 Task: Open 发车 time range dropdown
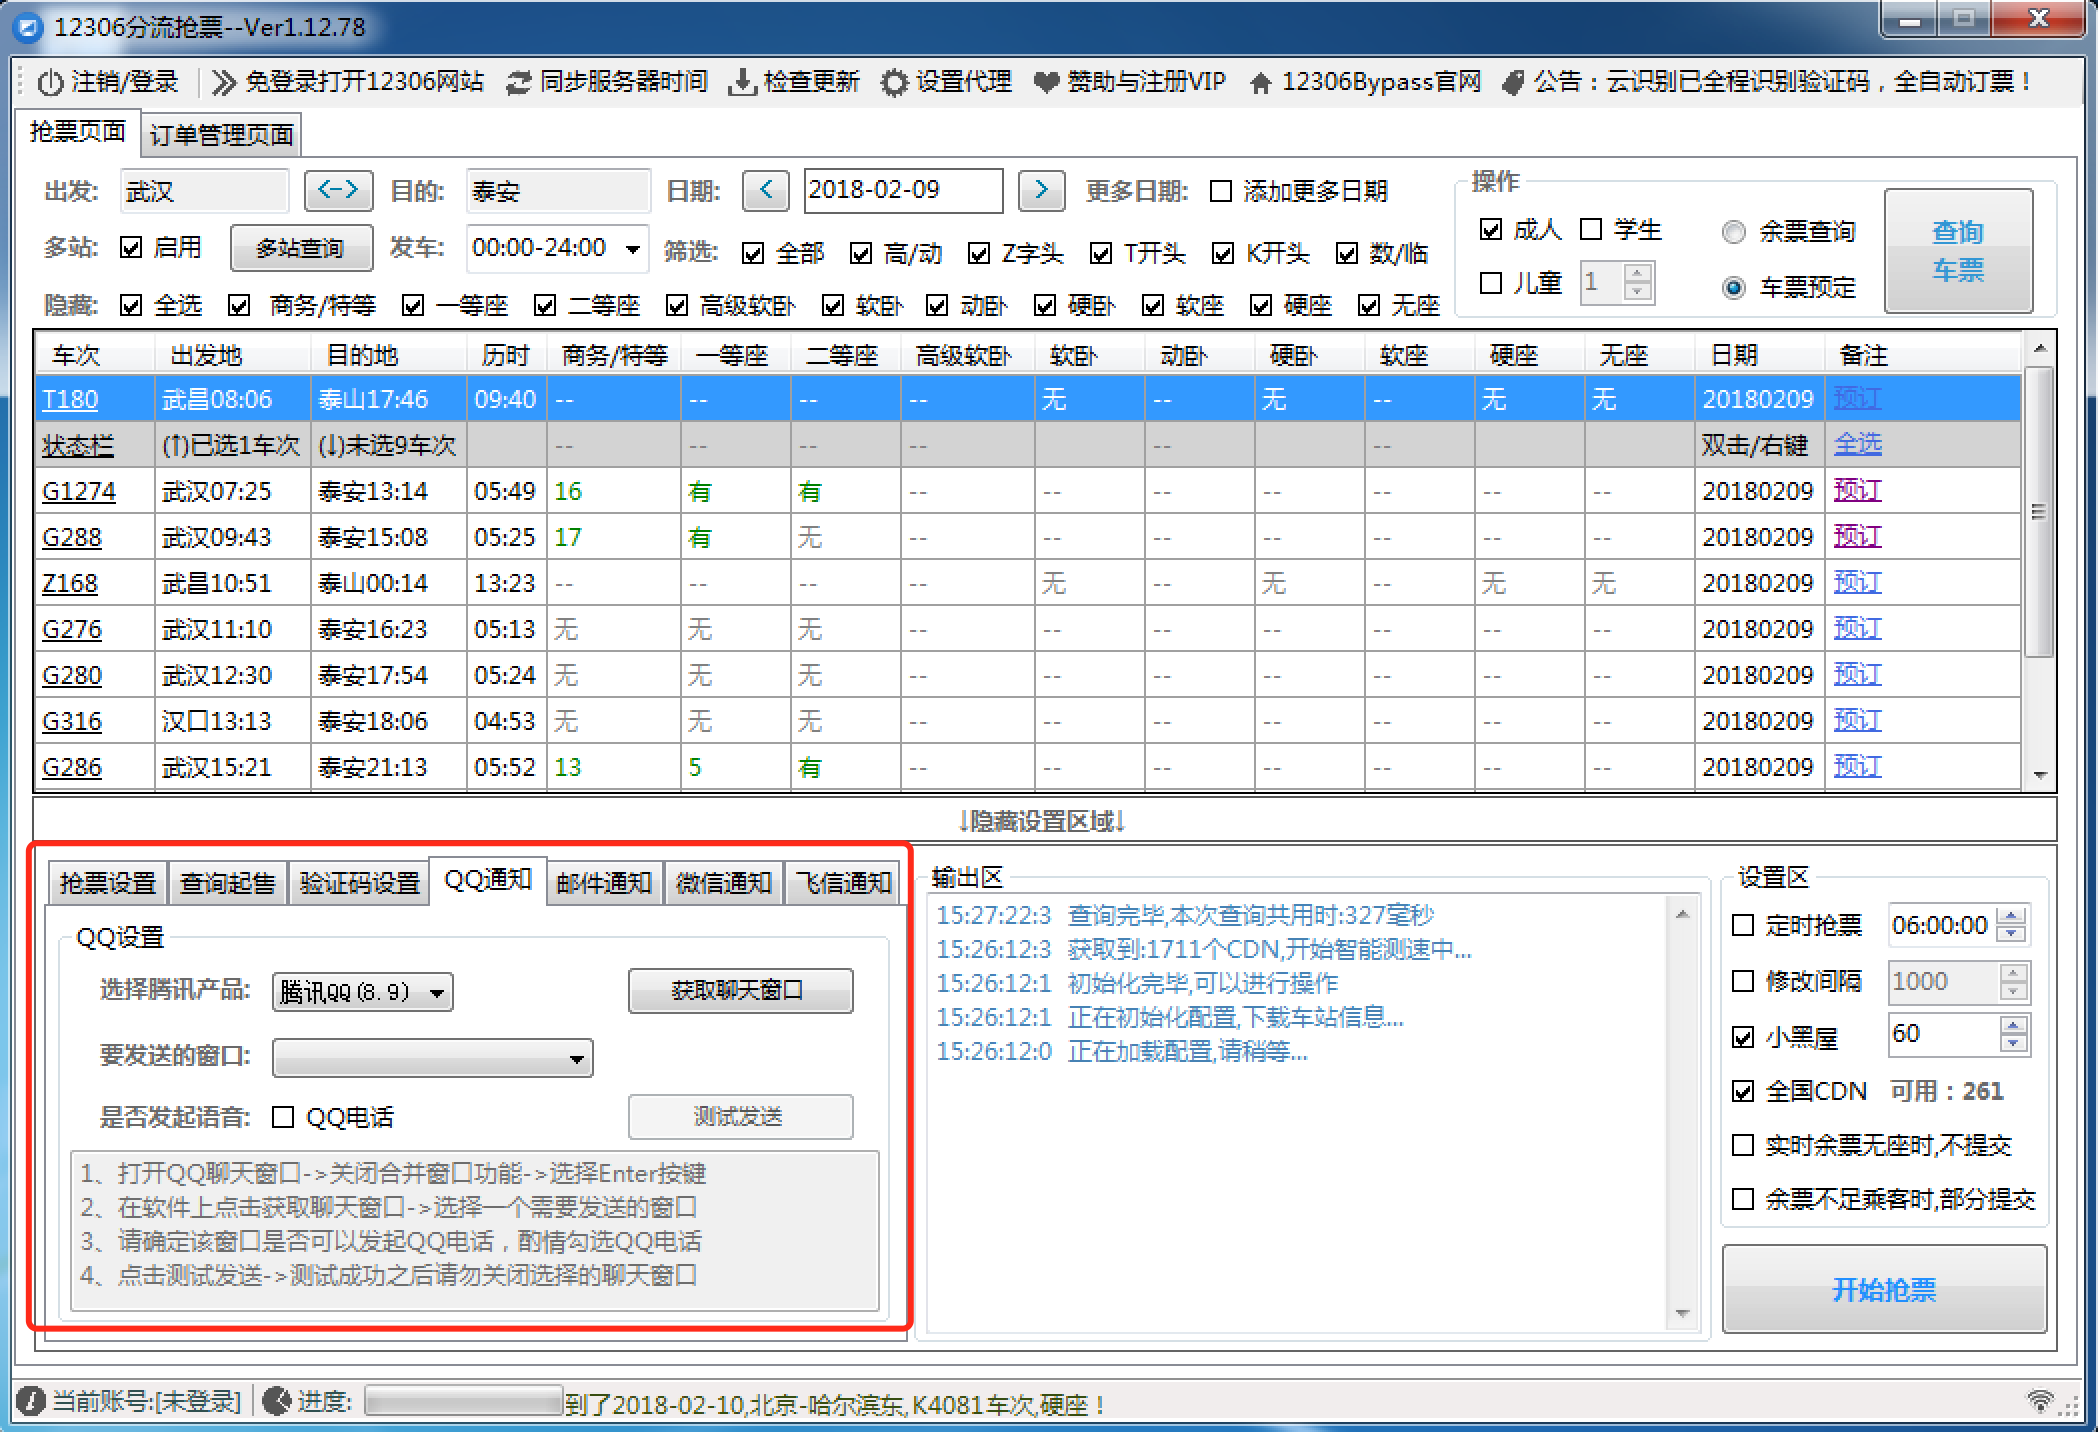click(x=633, y=248)
